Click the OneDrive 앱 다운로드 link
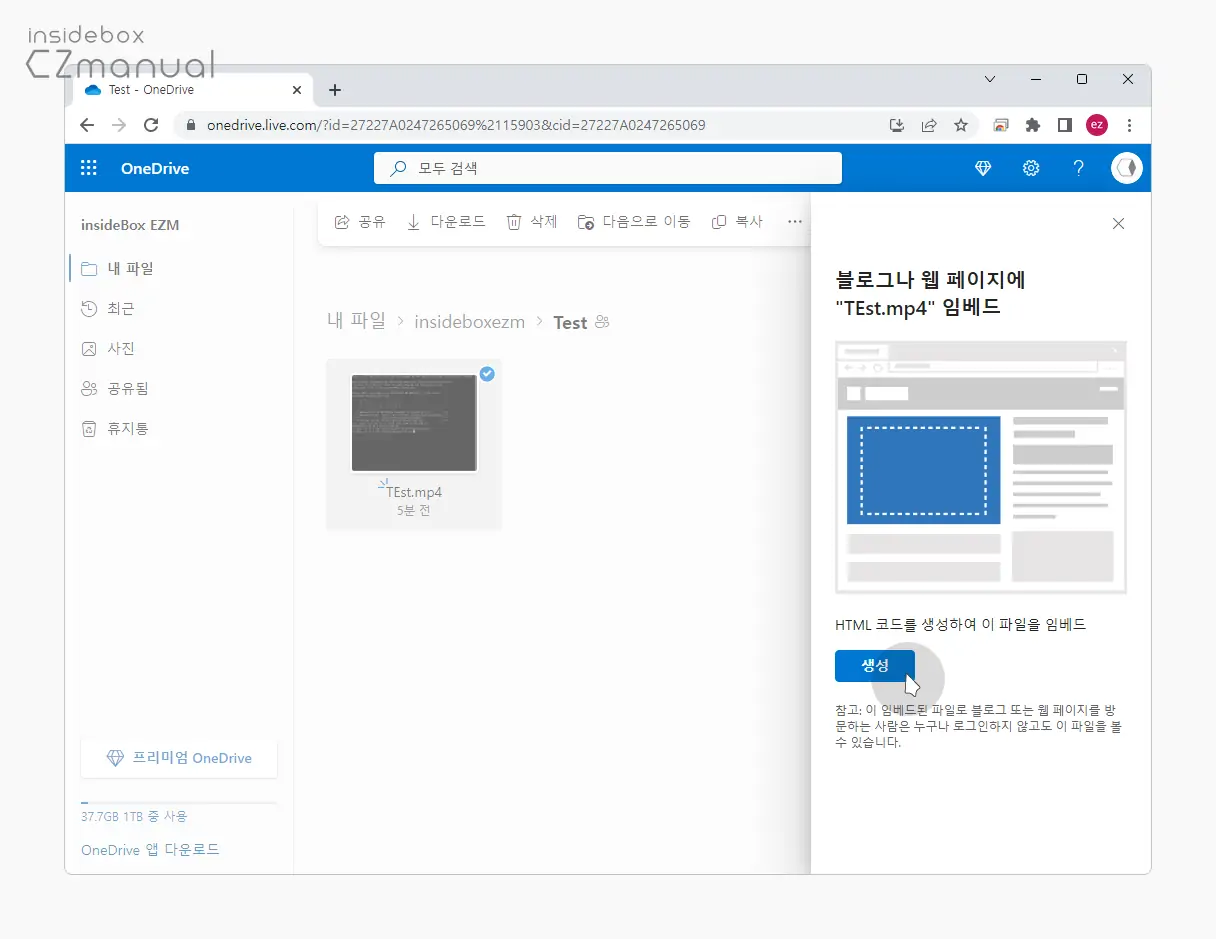Viewport: 1216px width, 939px height. (x=150, y=849)
